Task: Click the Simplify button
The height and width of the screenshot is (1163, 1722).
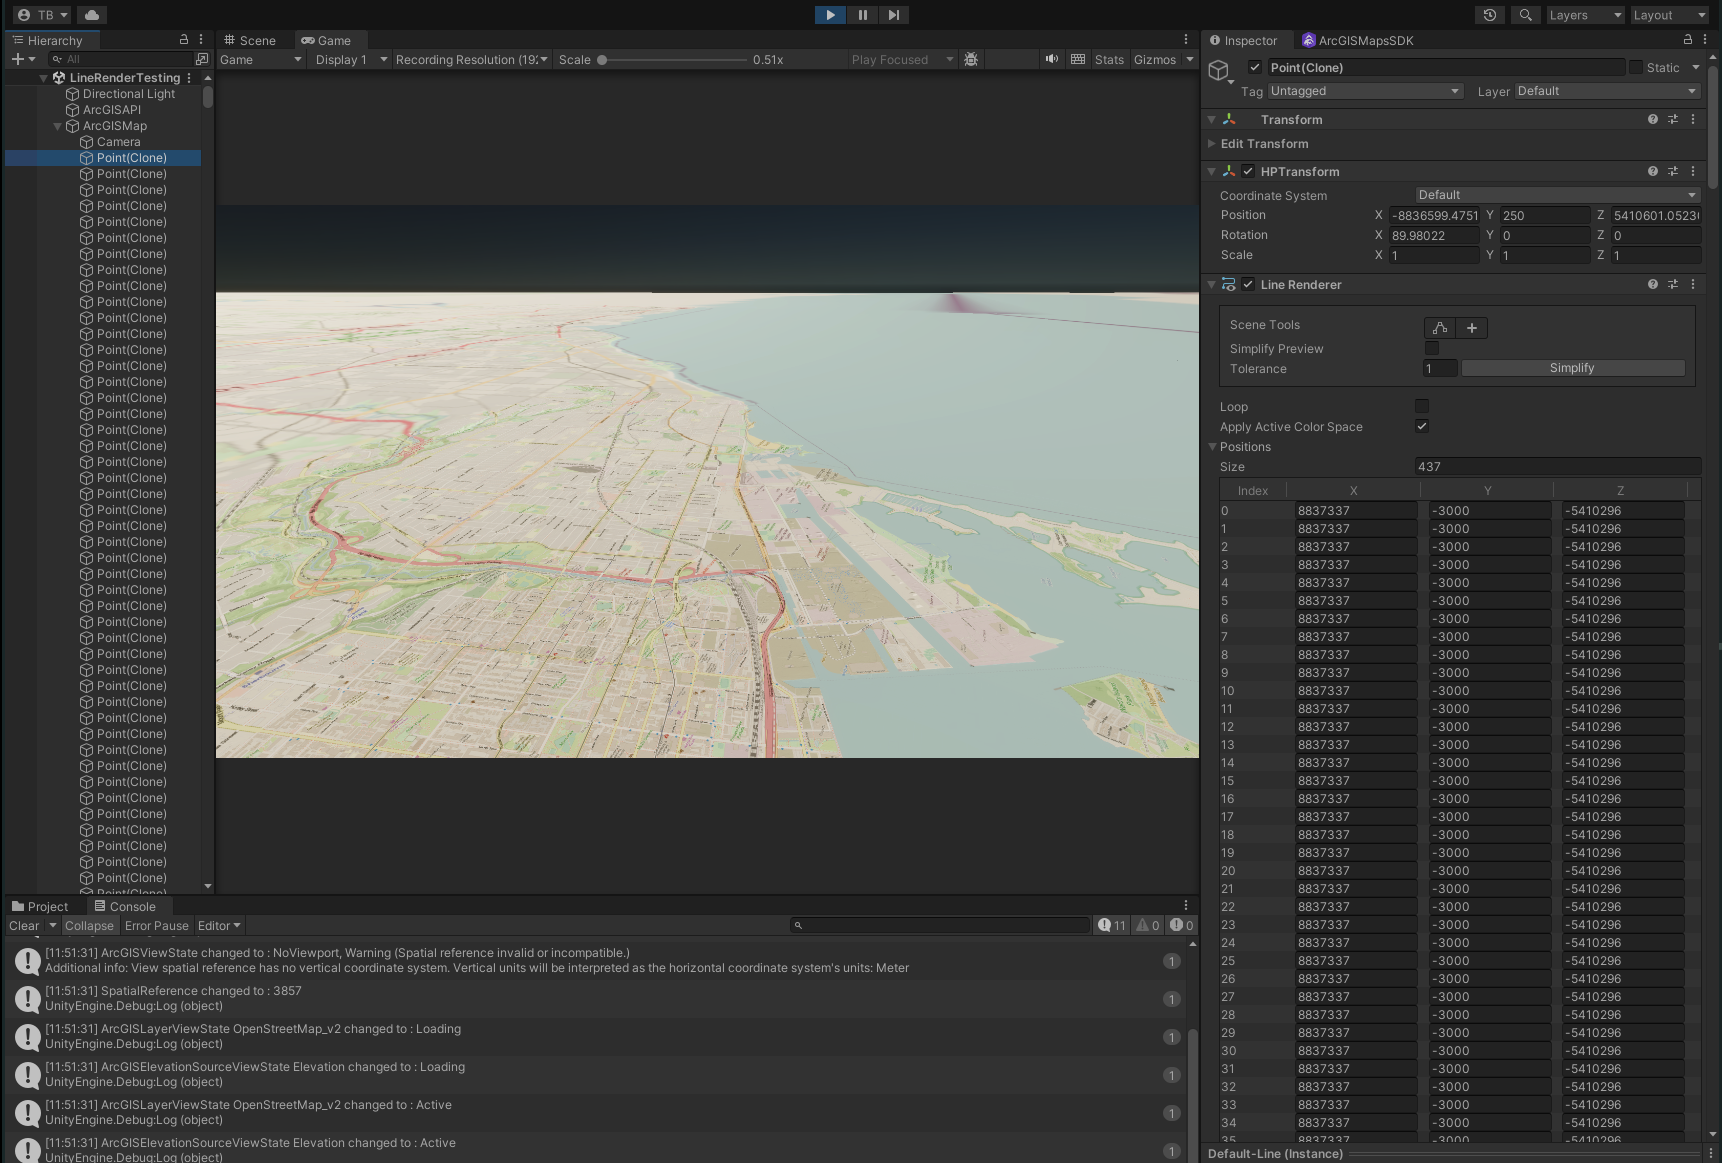Action: point(1571,368)
